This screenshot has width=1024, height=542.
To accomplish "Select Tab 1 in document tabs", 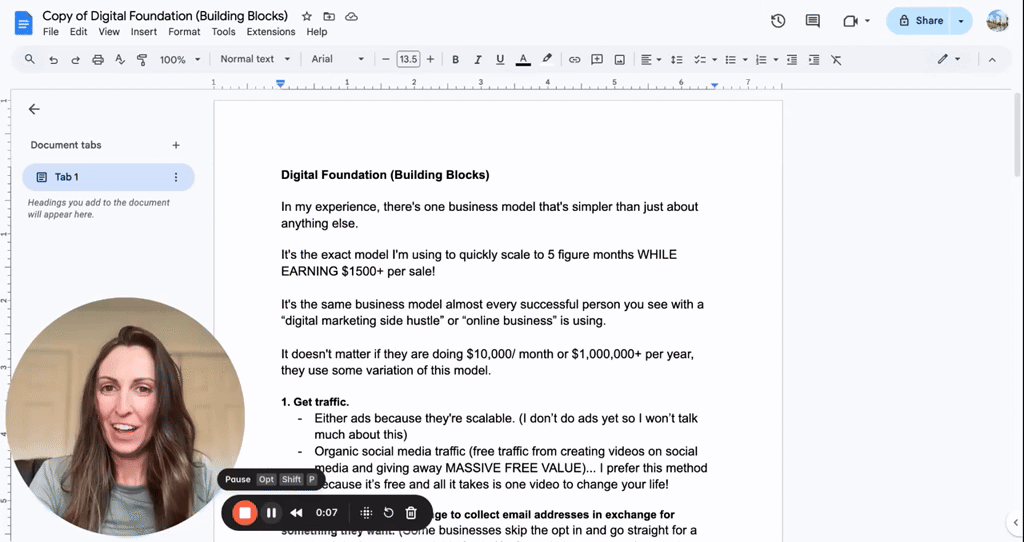I will click(108, 177).
